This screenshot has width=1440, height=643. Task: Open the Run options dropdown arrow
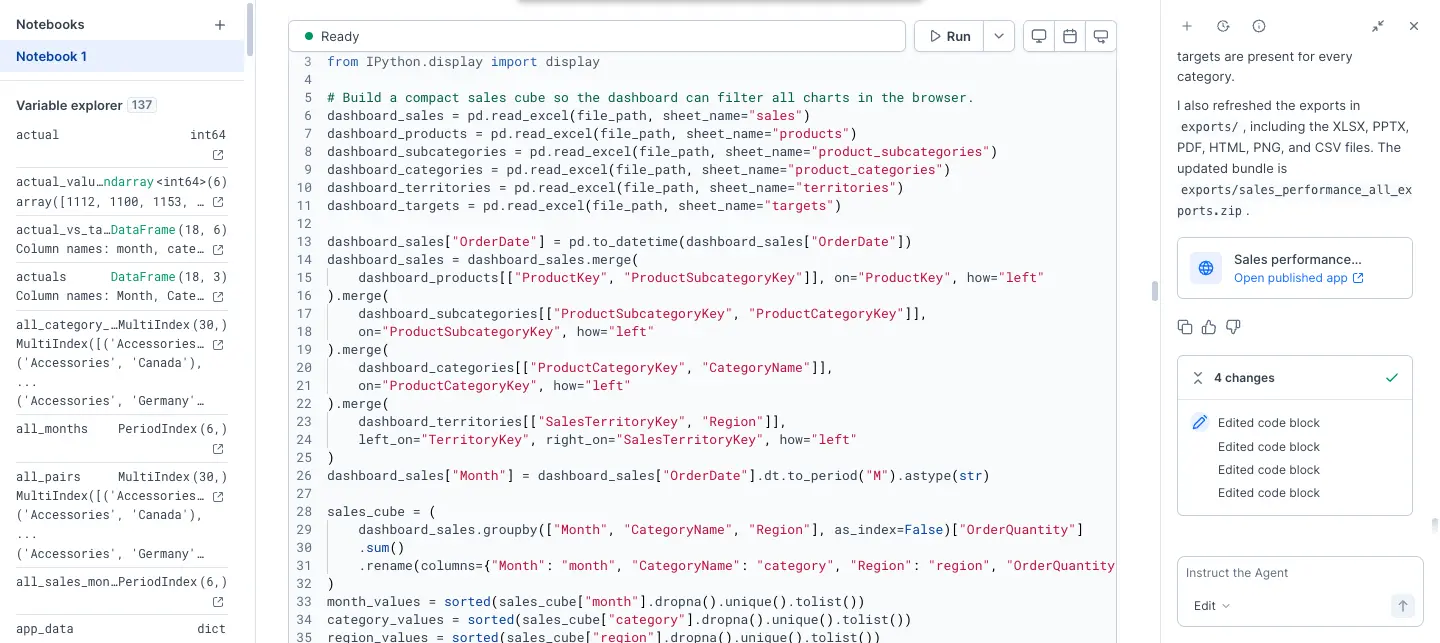(x=999, y=36)
